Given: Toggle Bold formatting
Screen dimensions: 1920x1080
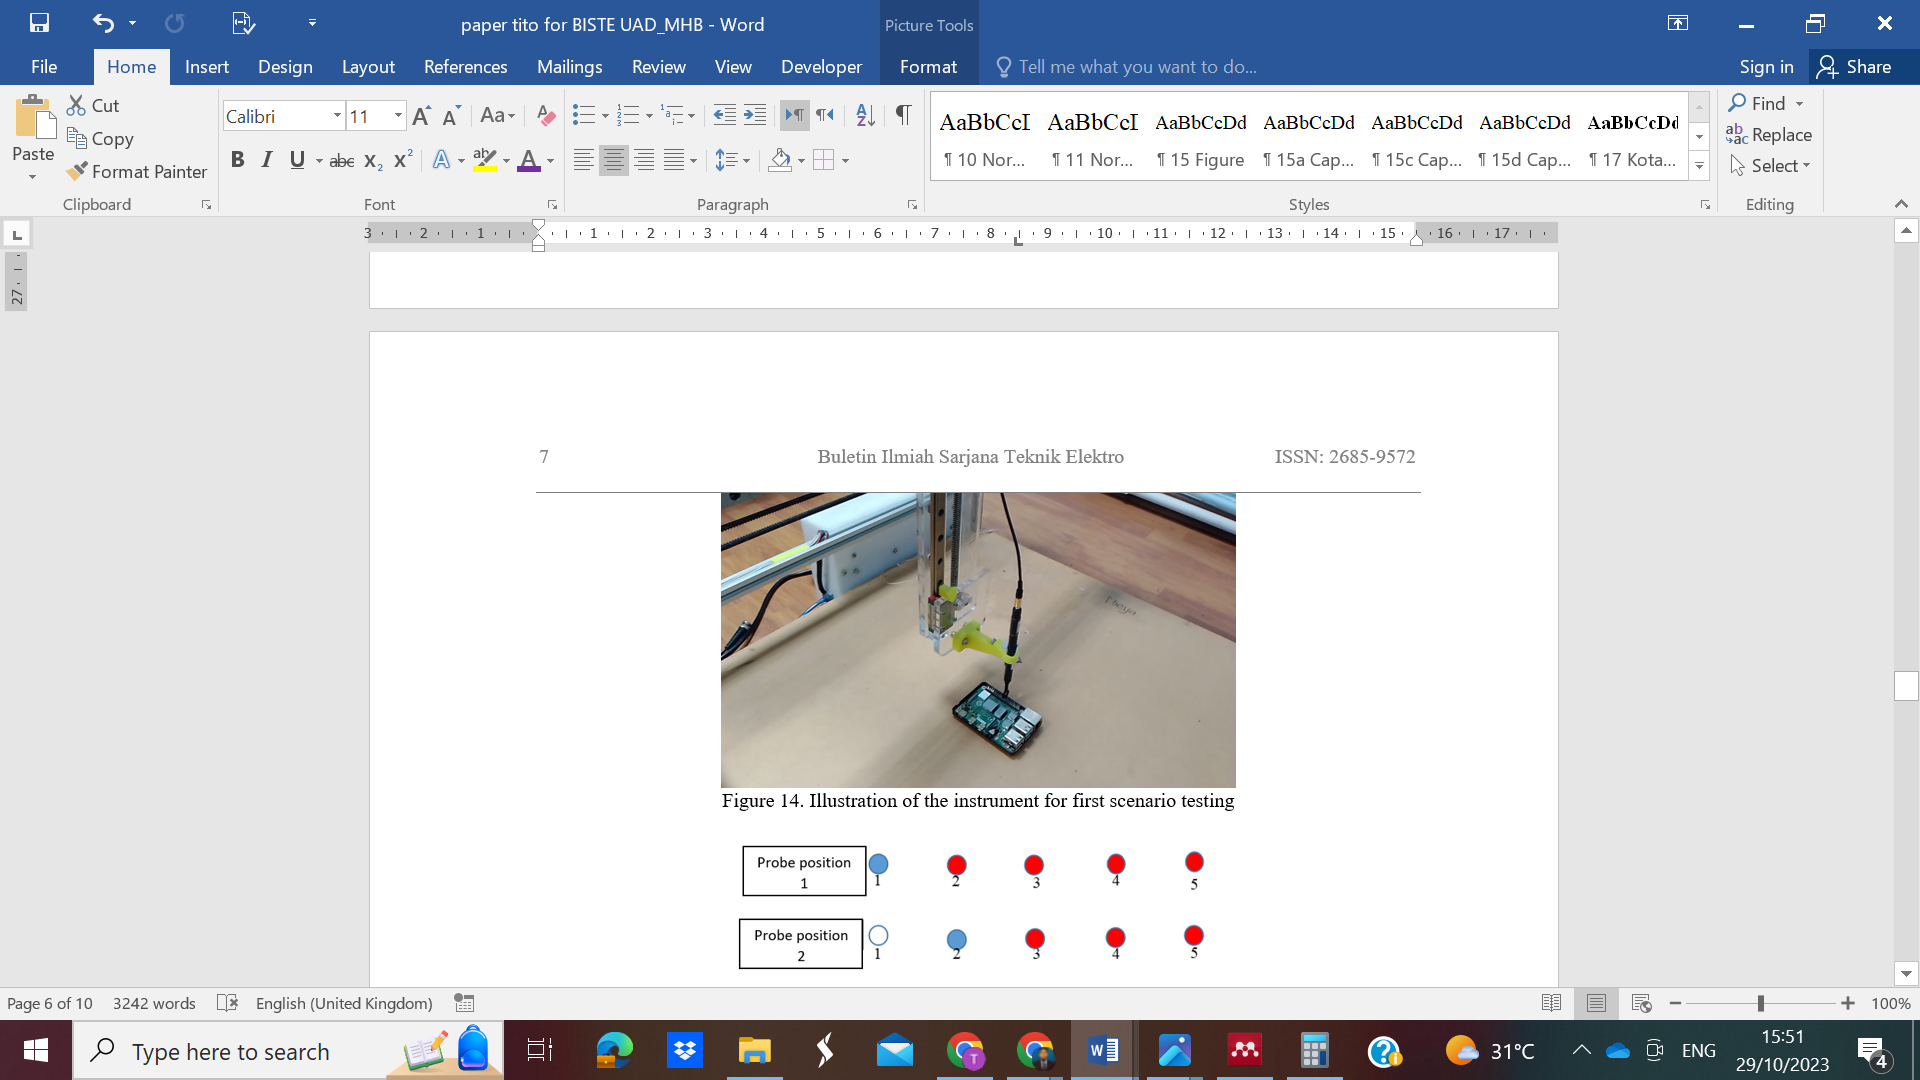Looking at the screenshot, I should coord(237,160).
